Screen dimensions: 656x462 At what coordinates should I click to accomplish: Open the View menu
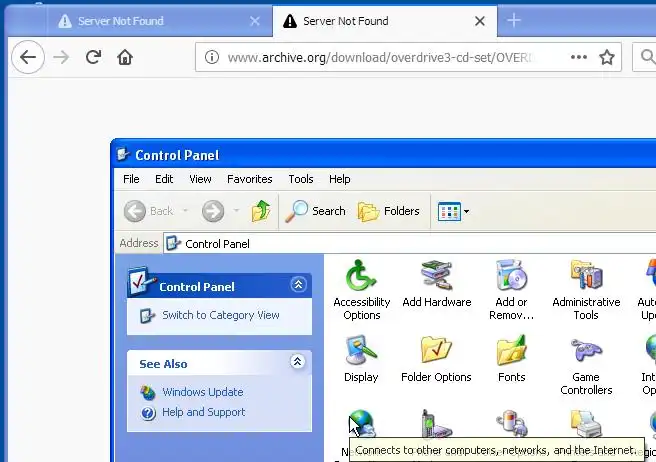200,179
